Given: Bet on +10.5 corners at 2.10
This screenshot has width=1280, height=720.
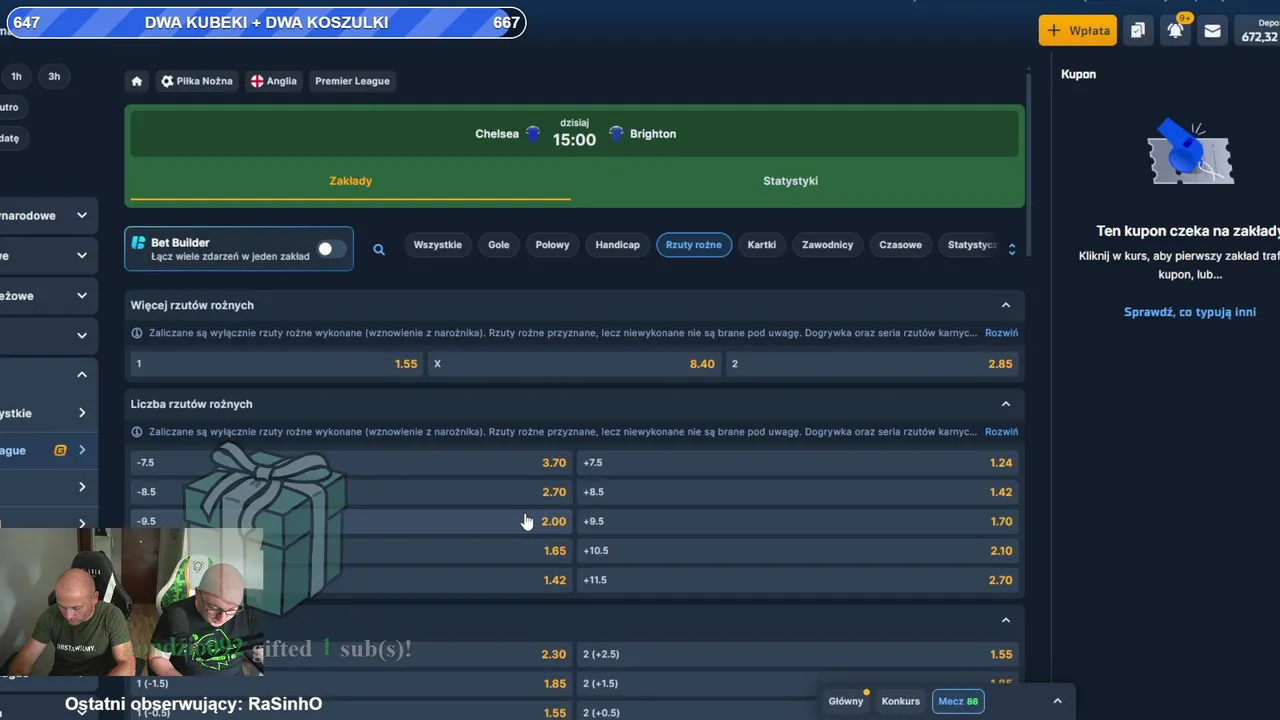Looking at the screenshot, I should 799,551.
